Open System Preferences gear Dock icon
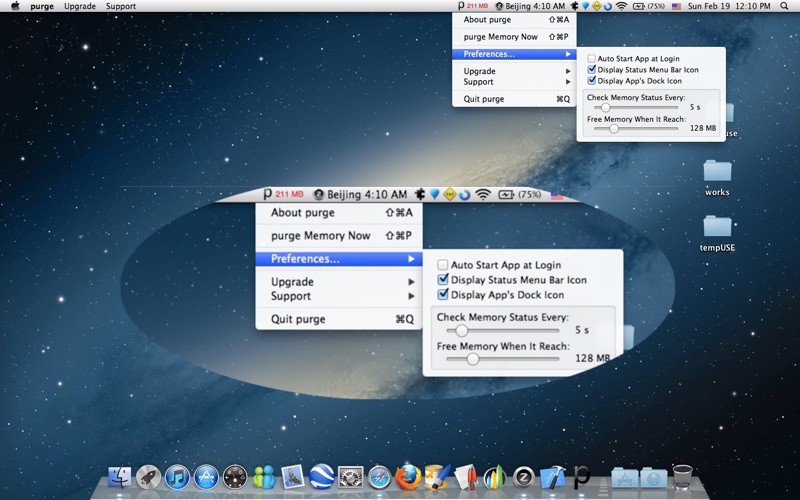 tap(351, 478)
